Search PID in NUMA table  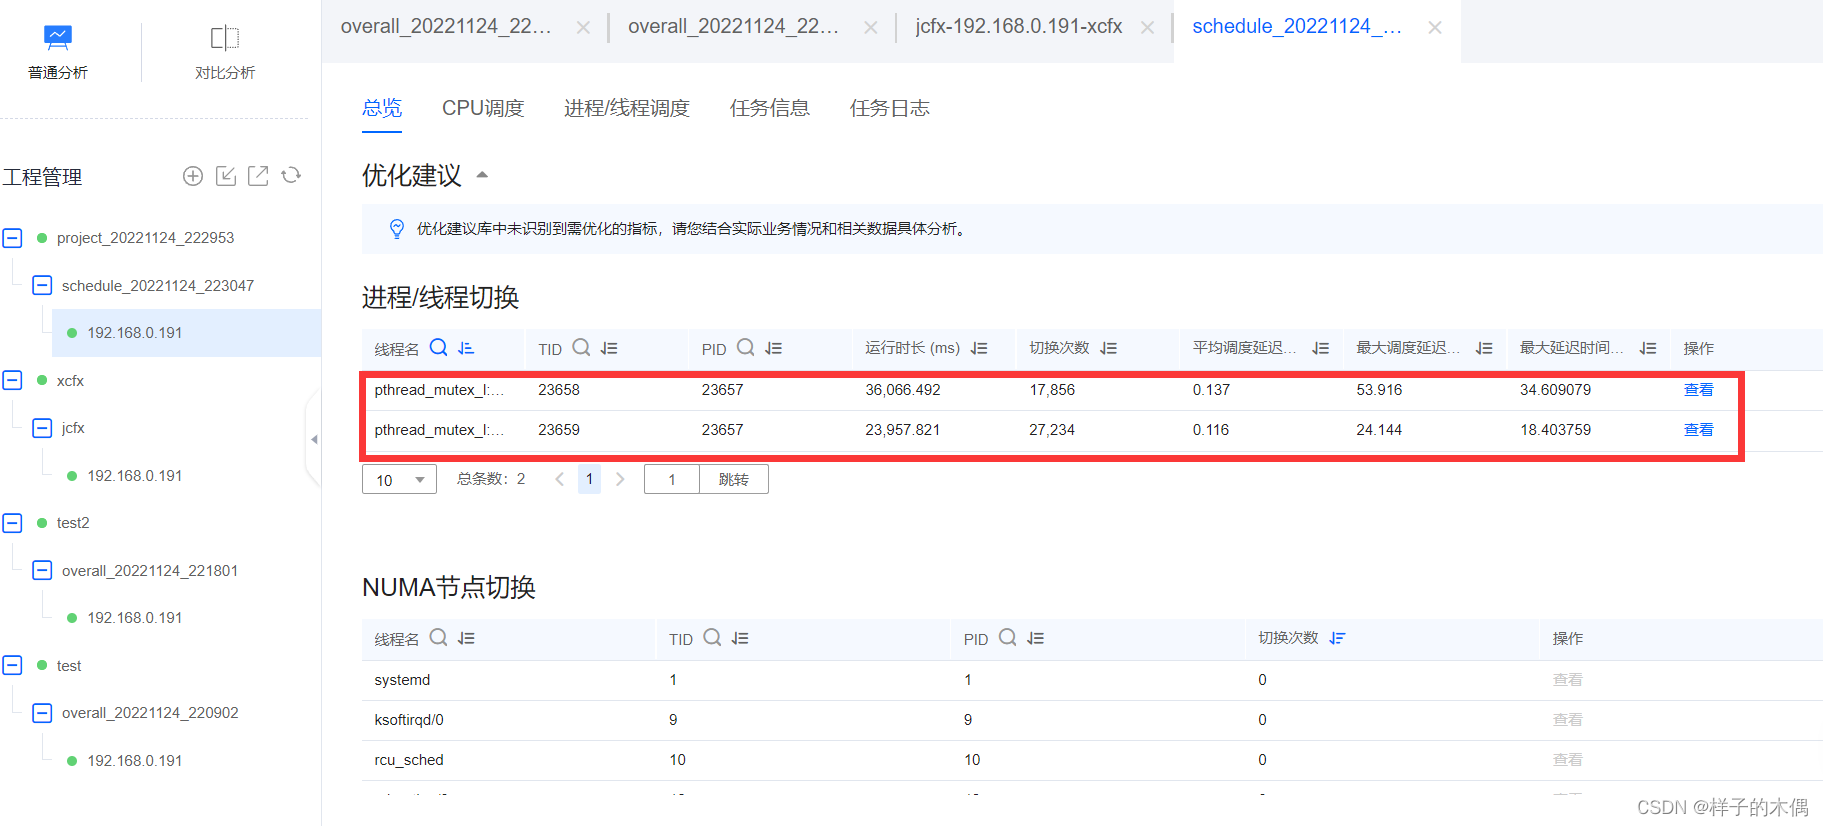click(x=1007, y=638)
